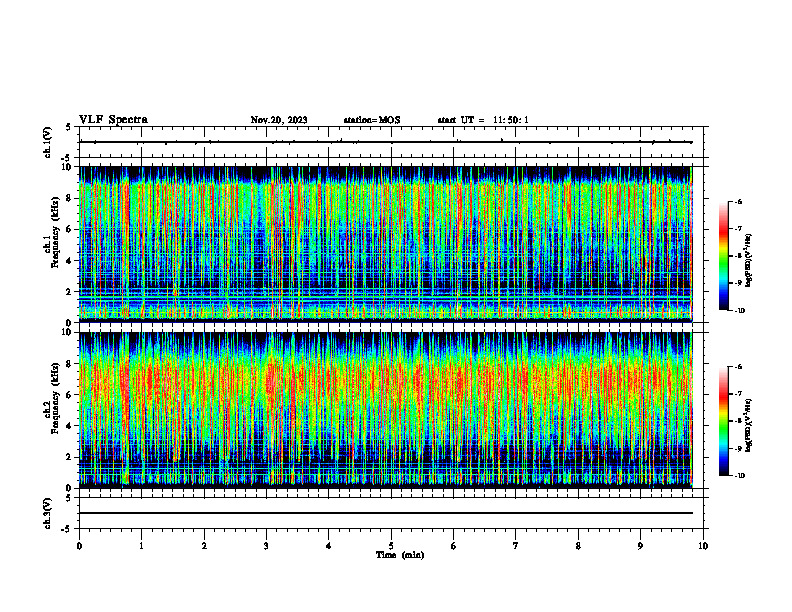Click the "3" minute tick on time axis
This screenshot has width=792, height=612.
pyautogui.click(x=266, y=546)
